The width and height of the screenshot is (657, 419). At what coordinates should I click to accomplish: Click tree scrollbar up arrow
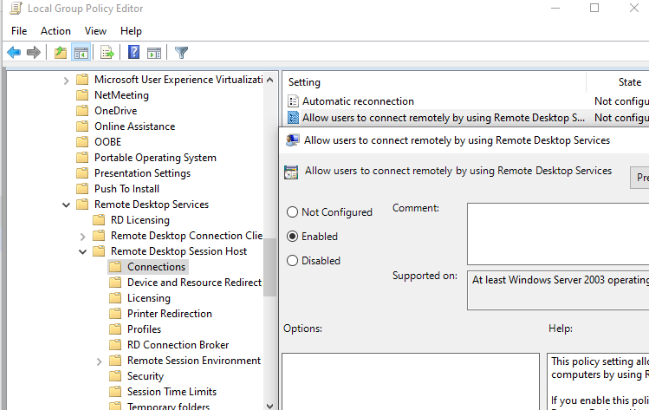click(270, 80)
